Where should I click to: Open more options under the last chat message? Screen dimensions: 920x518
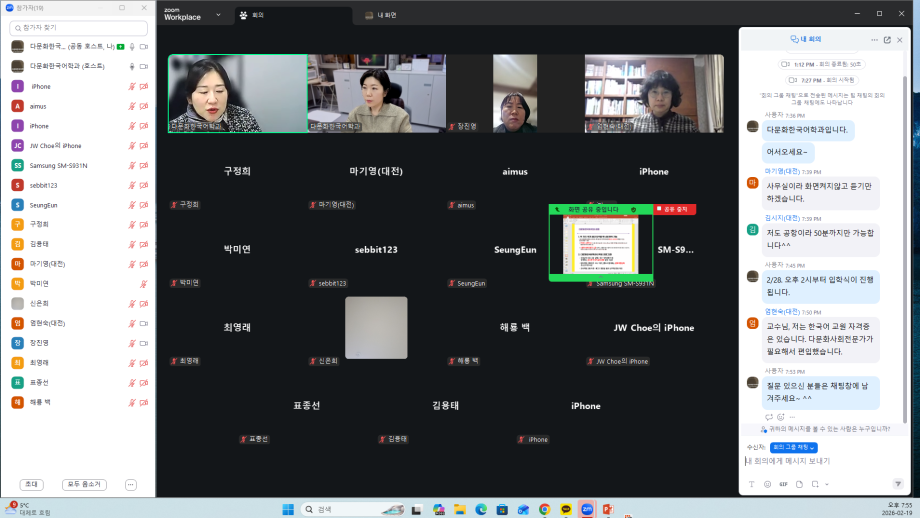[792, 417]
